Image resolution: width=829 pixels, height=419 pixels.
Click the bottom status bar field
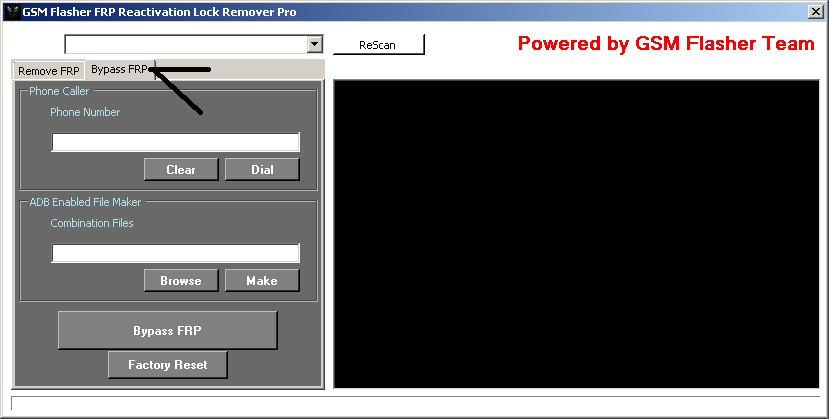pyautogui.click(x=416, y=403)
